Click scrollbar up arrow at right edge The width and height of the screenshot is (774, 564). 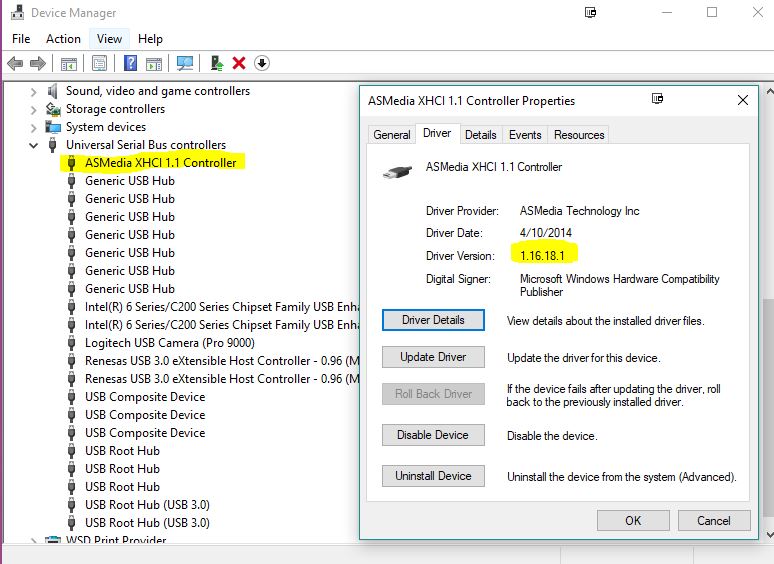[x=770, y=92]
